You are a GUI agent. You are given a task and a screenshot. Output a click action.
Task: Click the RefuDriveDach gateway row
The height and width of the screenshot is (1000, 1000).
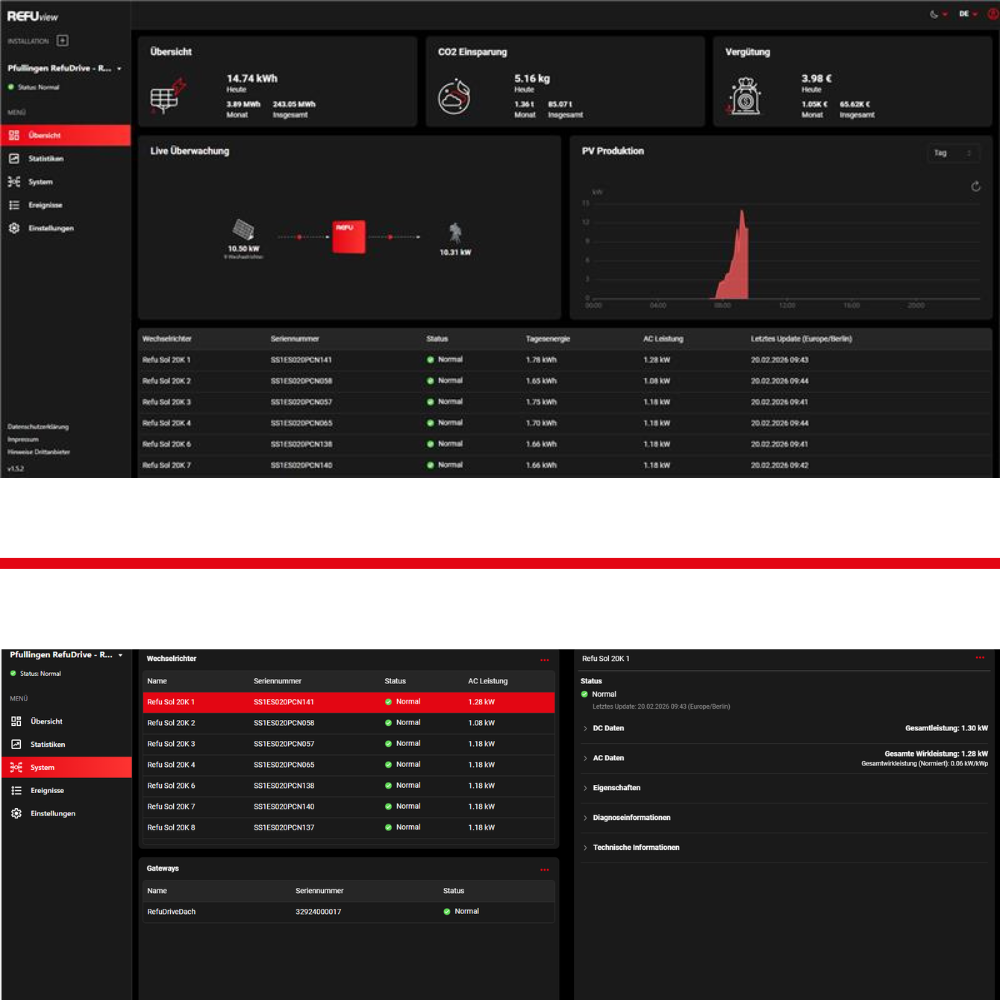tap(348, 911)
